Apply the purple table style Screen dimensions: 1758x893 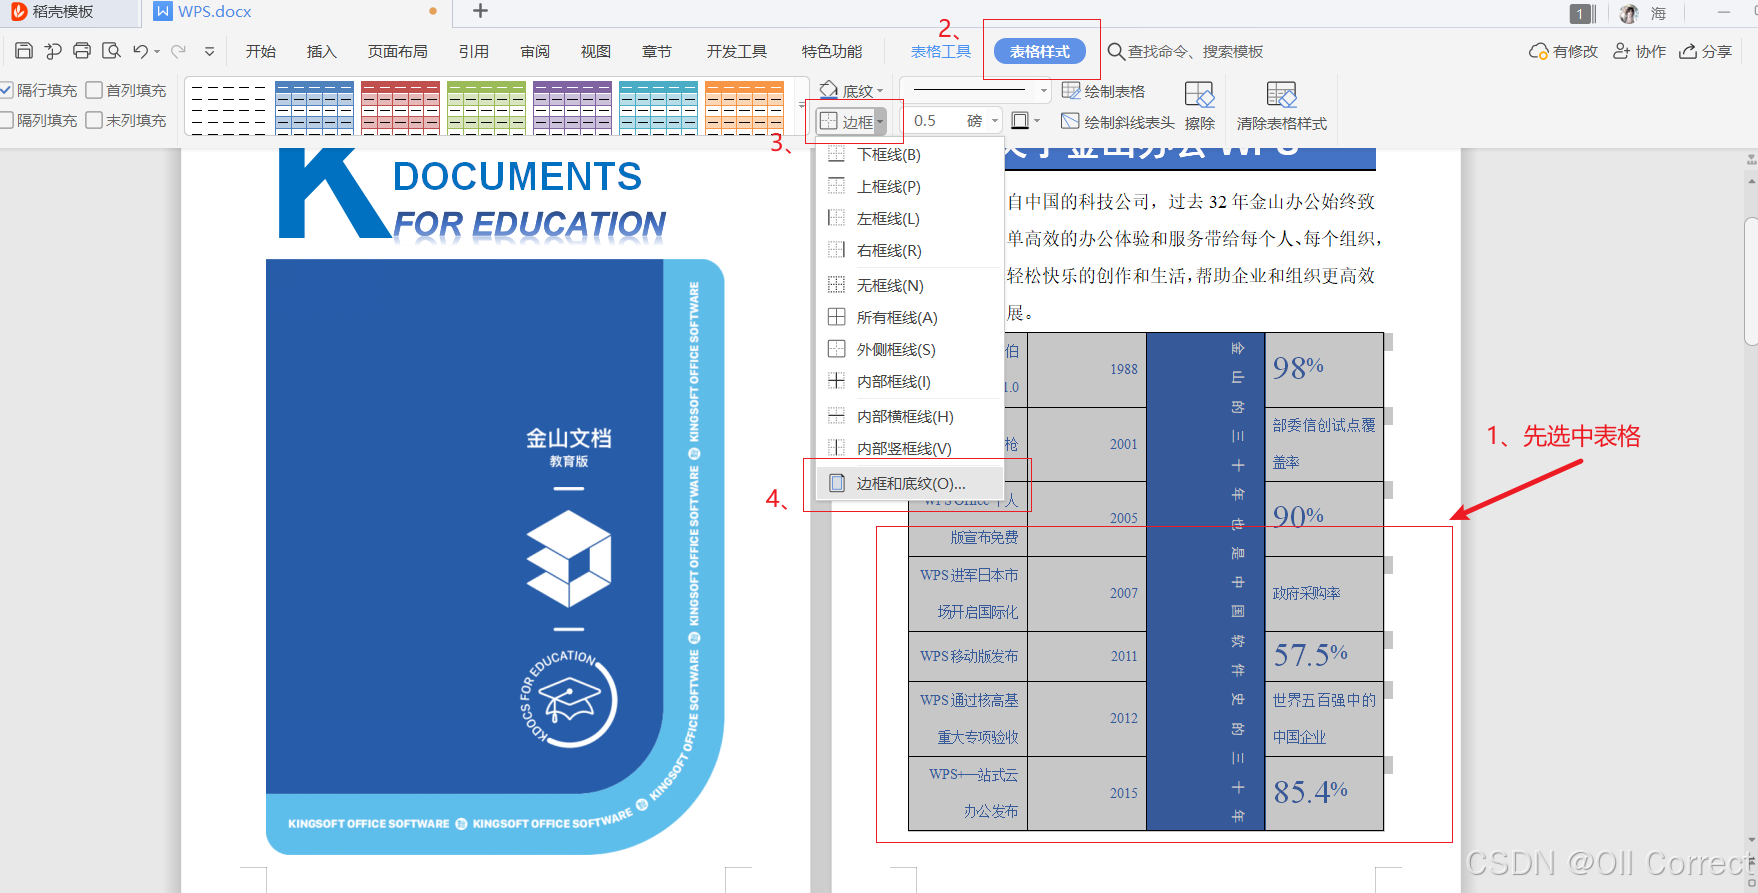pos(572,107)
